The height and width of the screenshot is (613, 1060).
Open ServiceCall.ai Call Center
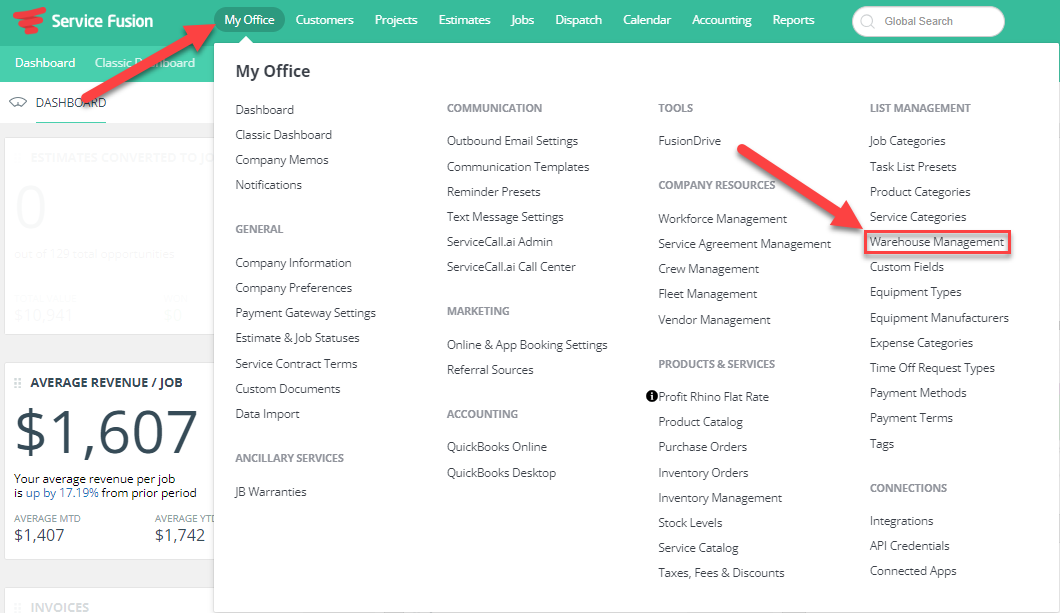[x=511, y=267]
